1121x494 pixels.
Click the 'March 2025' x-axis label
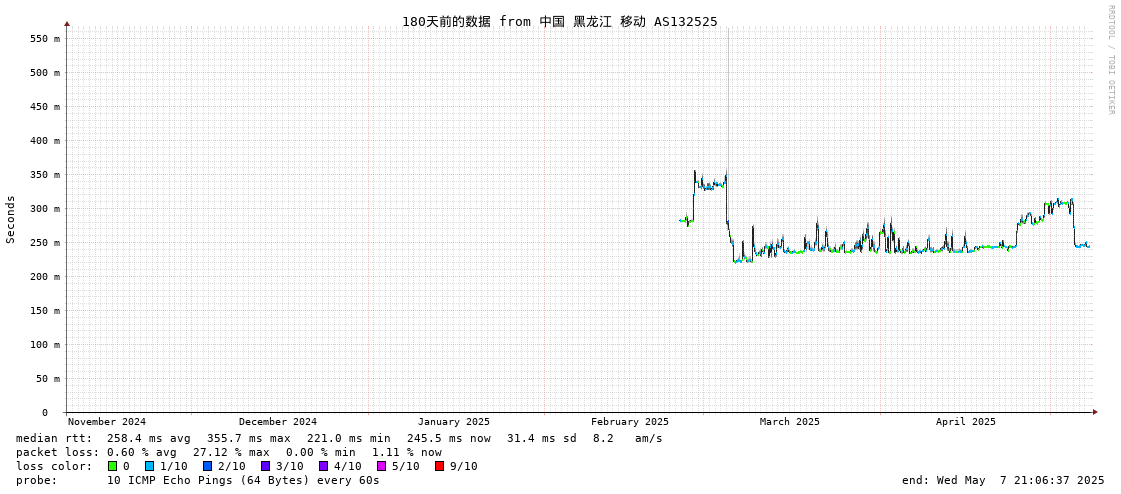click(789, 422)
